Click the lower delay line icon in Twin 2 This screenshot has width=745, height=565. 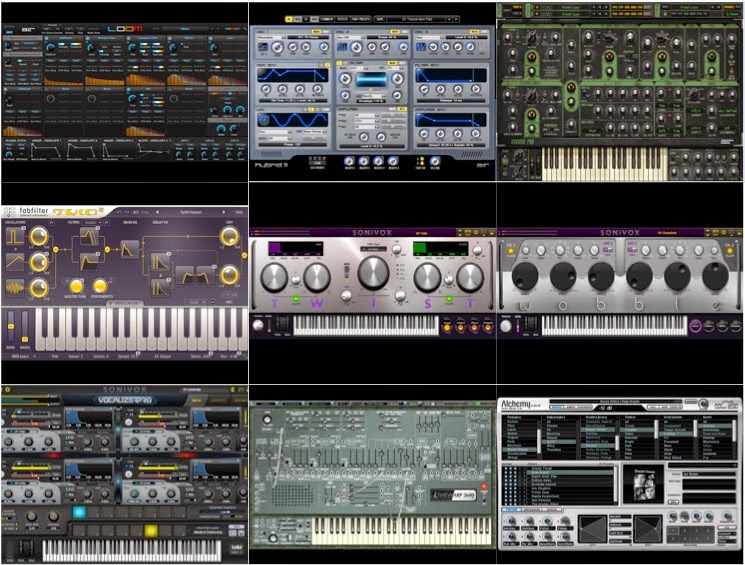pos(160,288)
